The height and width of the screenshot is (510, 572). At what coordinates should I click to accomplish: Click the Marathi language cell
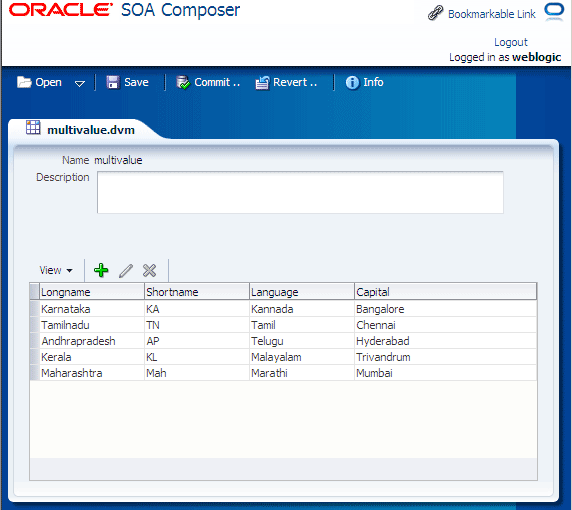coord(302,373)
